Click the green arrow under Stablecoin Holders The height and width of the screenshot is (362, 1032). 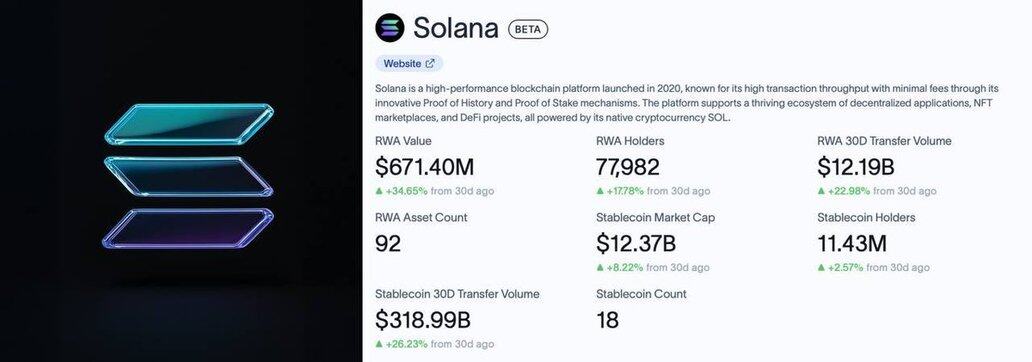point(821,268)
